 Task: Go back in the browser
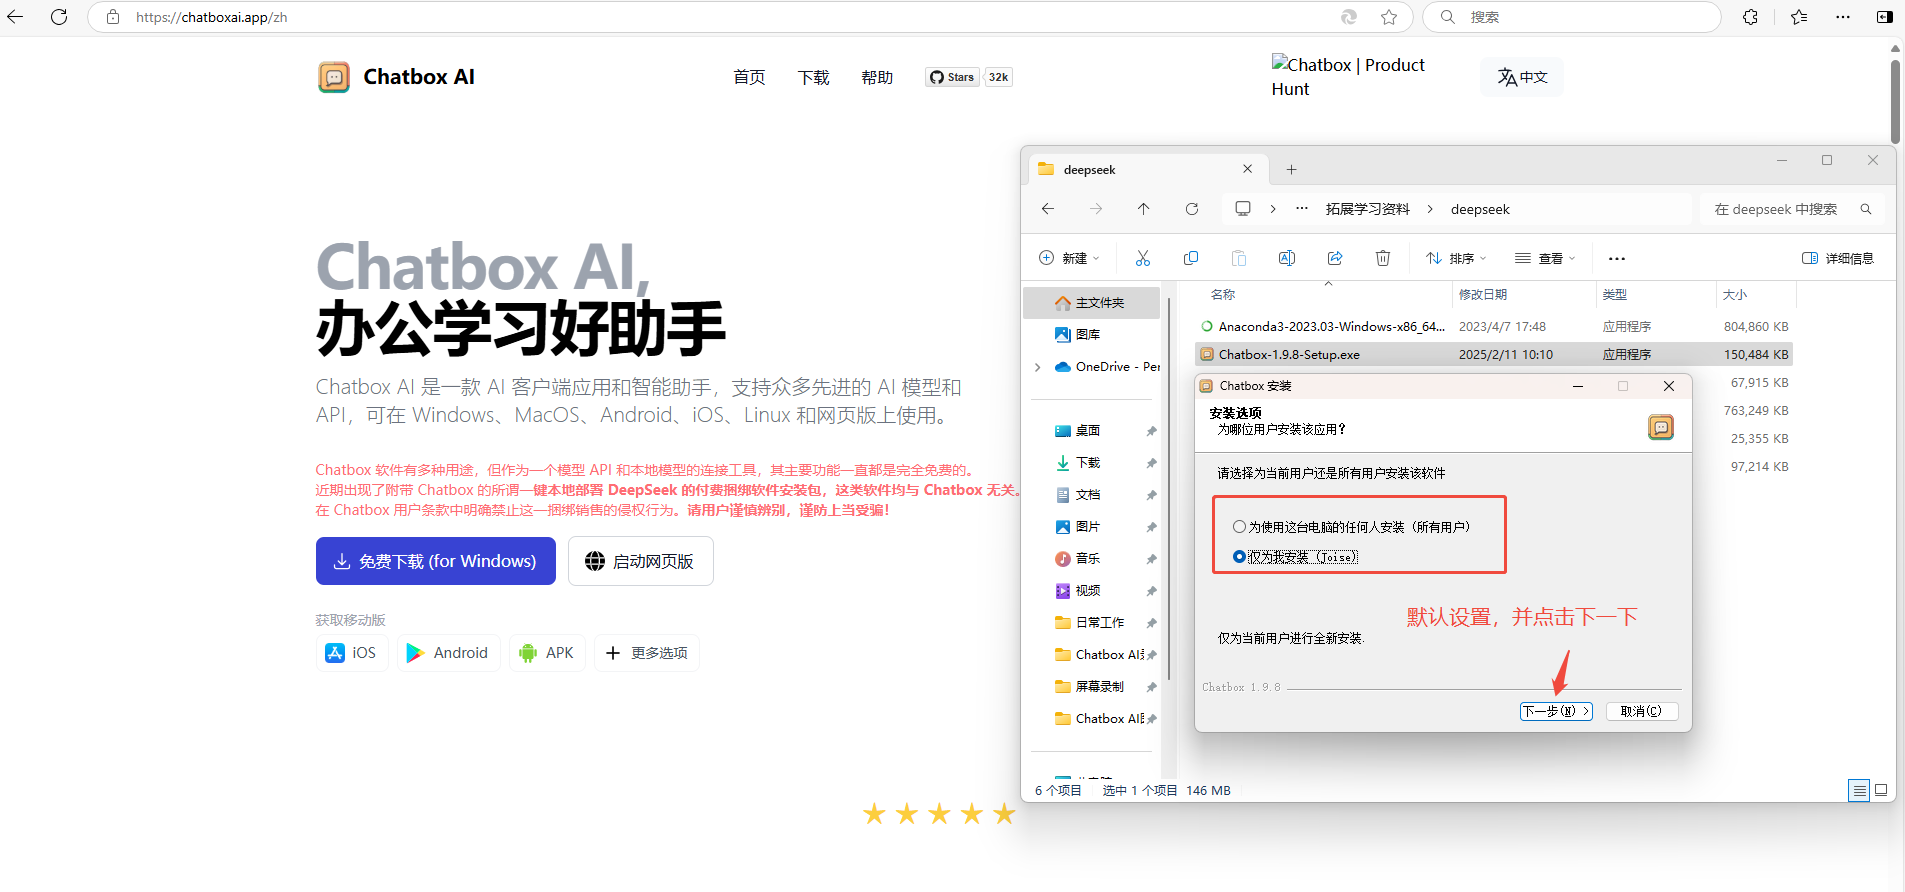[x=16, y=17]
